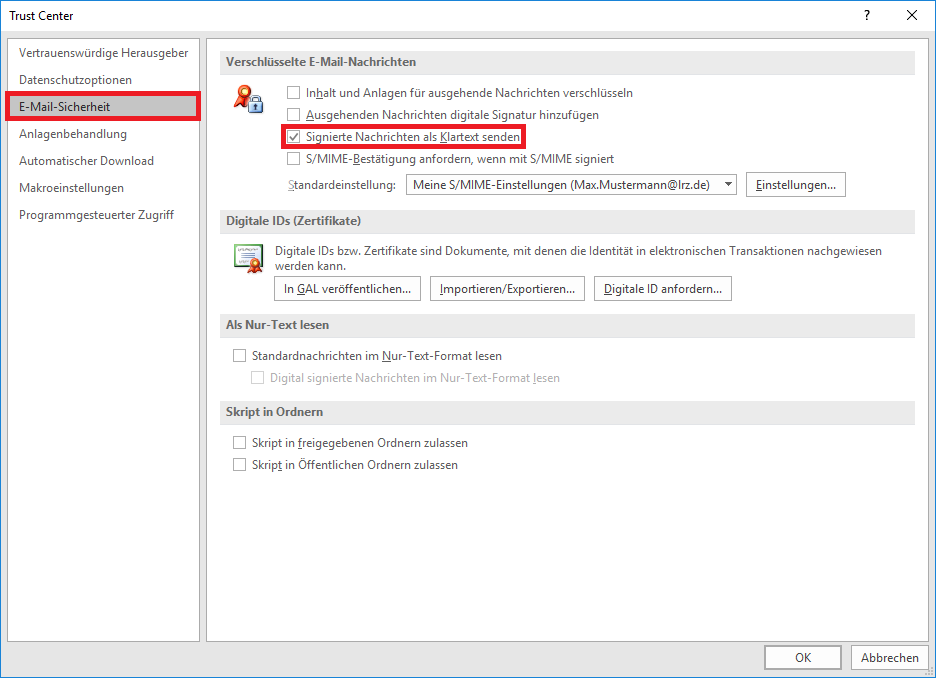Enable S/MIME-Bestätigung anfordern checkbox
The height and width of the screenshot is (678, 936).
[x=294, y=159]
